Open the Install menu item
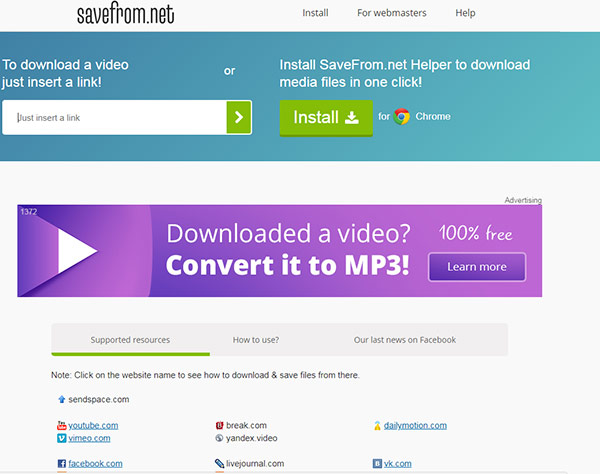 tap(315, 13)
